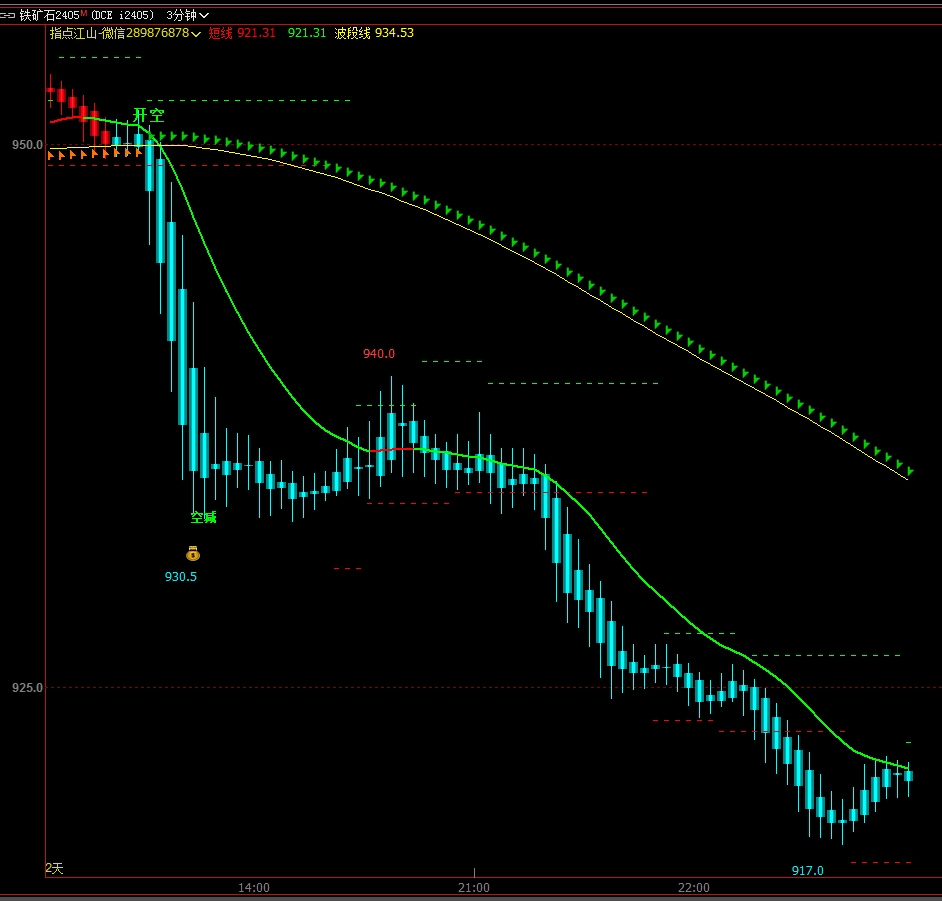
Task: Select the 开空 open-short signal label
Action: click(149, 115)
